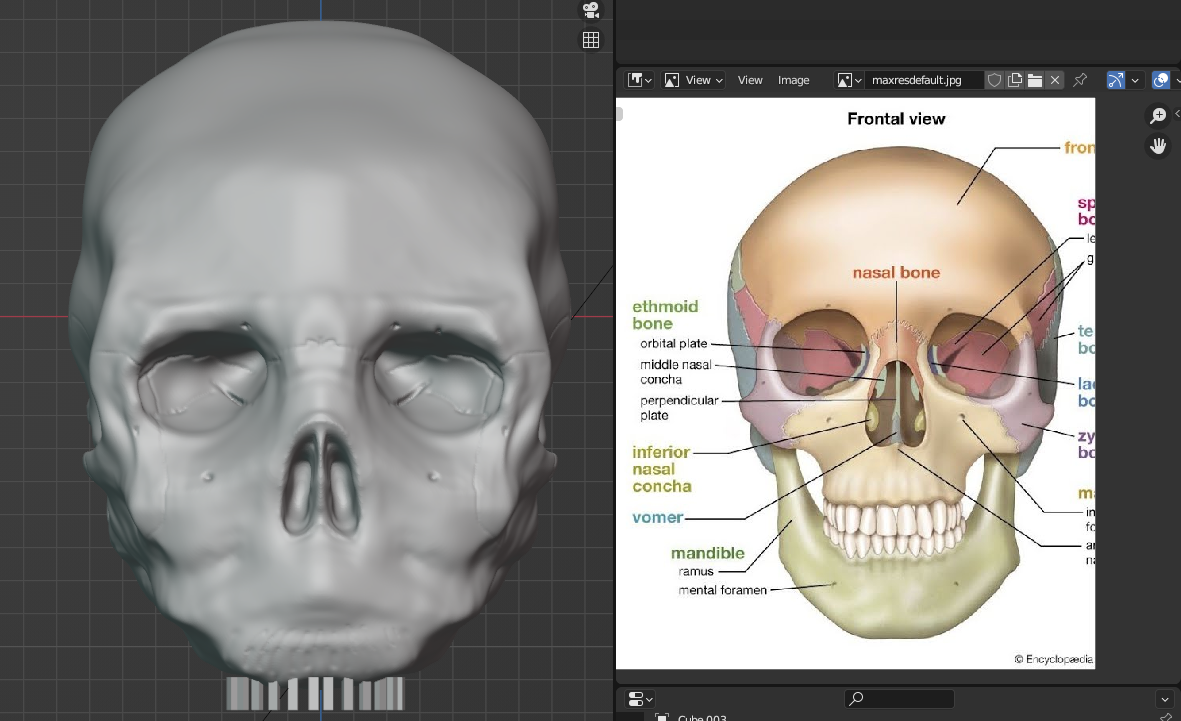Viewport: 1181px width, 721px height.
Task: Toggle the image editor overlays button
Action: pos(1160,80)
